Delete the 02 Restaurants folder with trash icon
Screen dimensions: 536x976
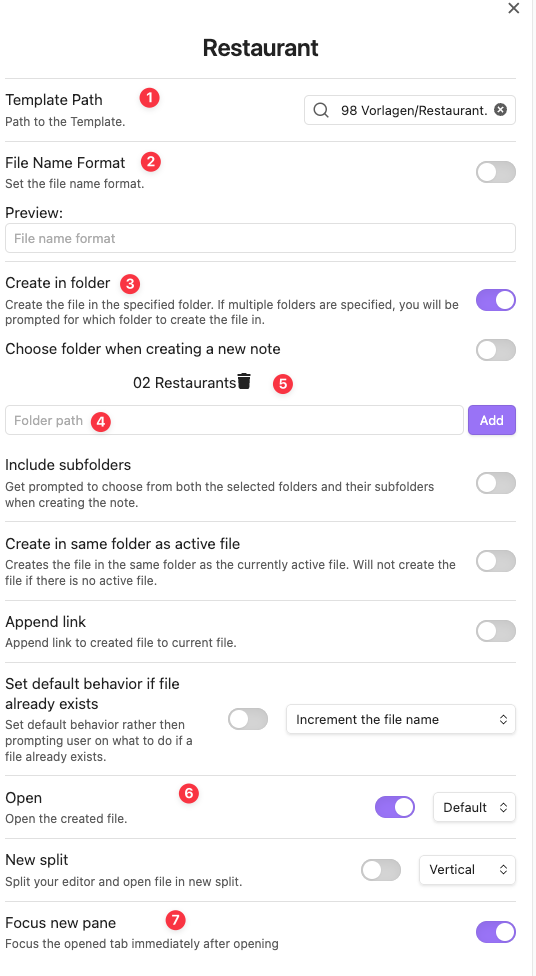point(244,382)
